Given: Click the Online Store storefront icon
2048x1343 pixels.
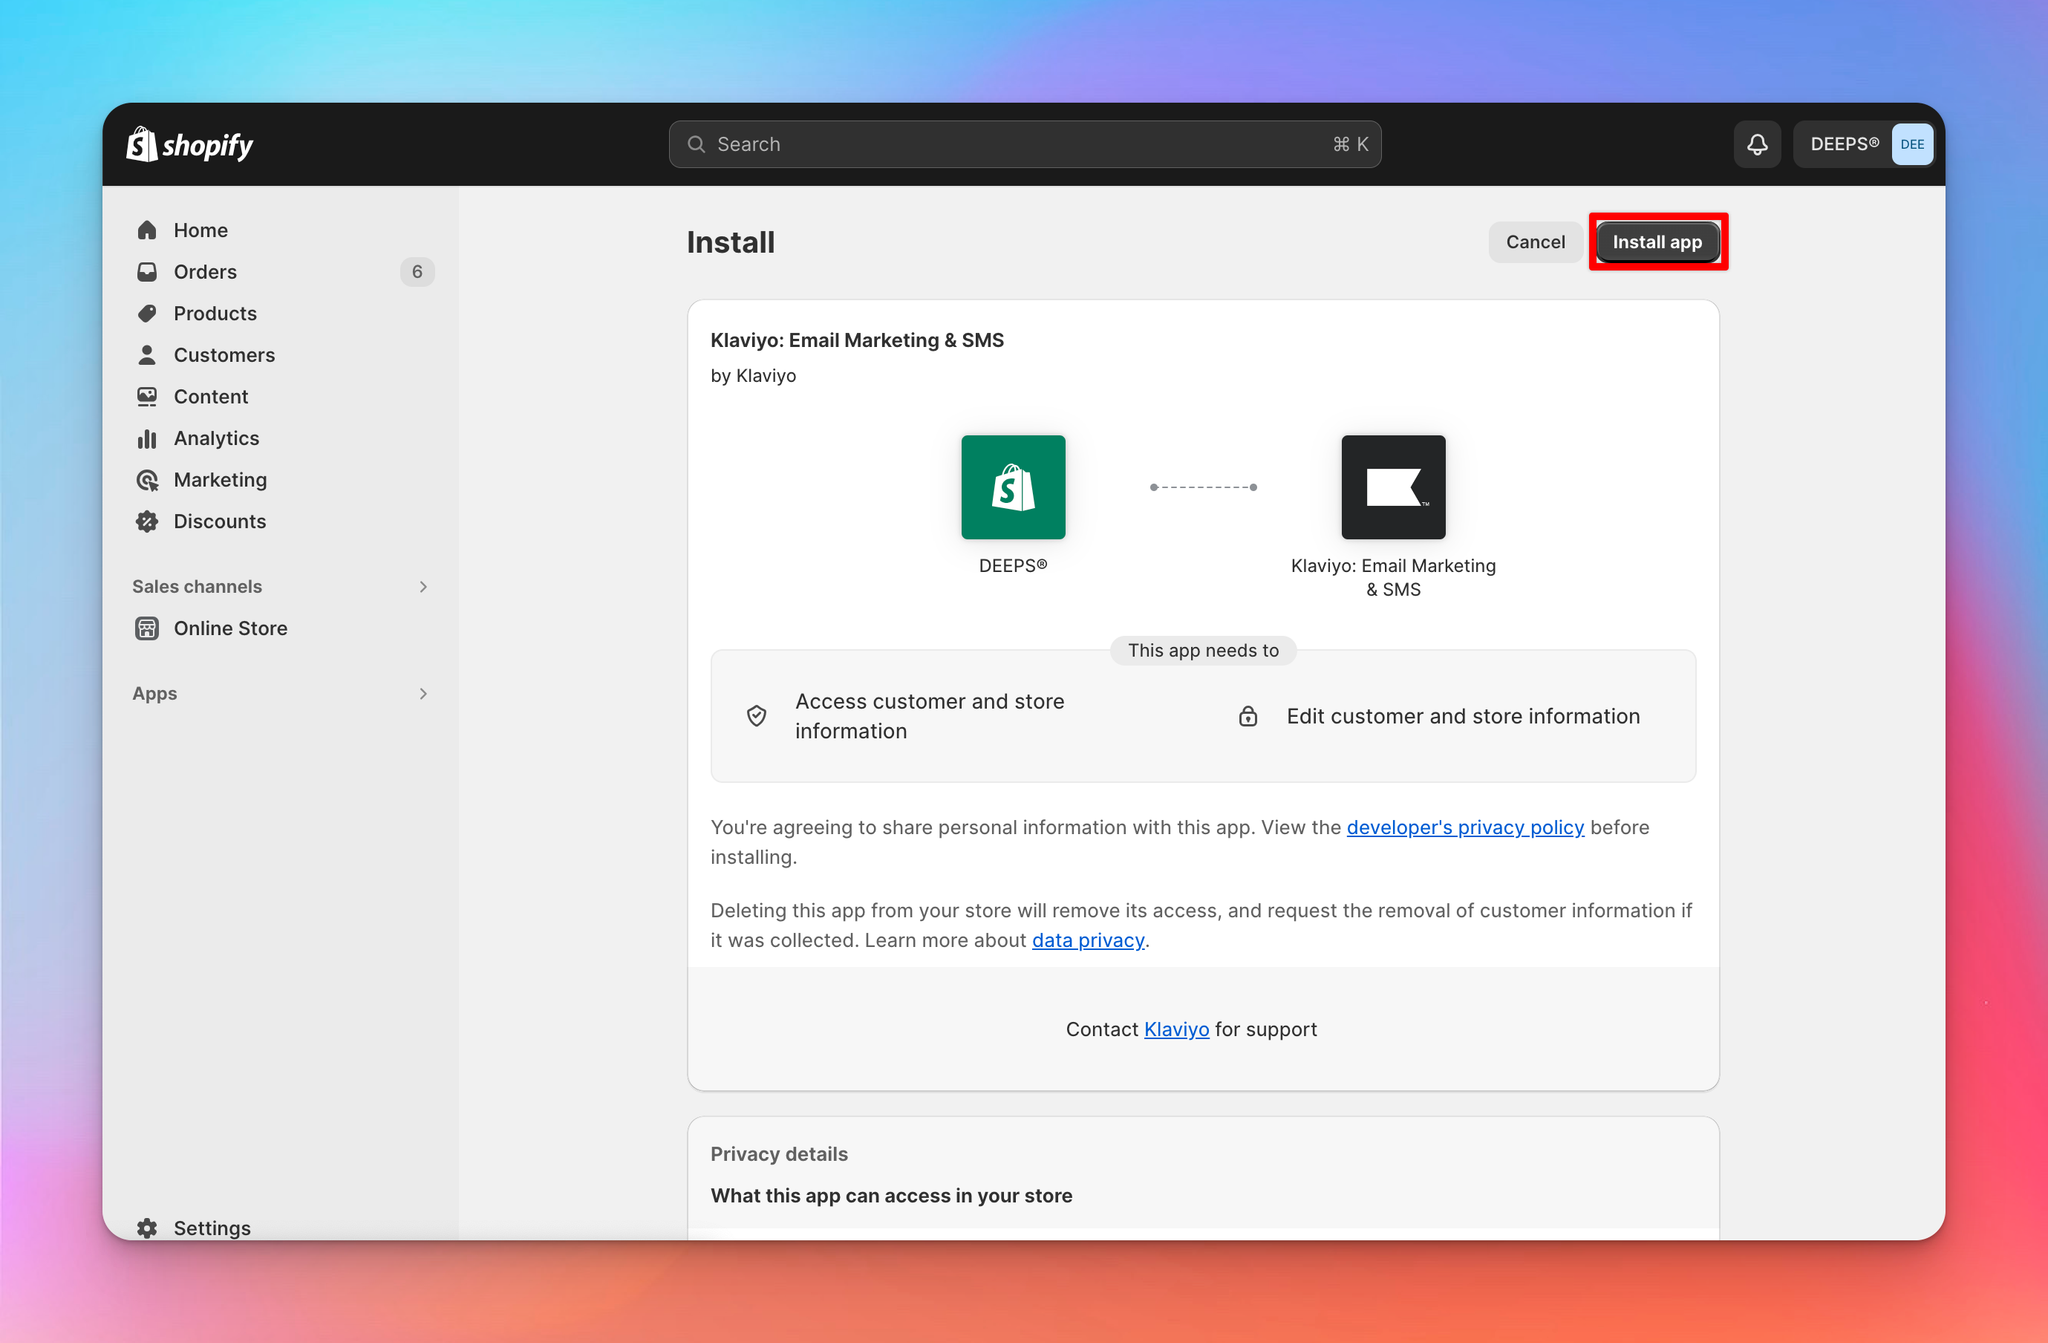Looking at the screenshot, I should click(x=147, y=628).
